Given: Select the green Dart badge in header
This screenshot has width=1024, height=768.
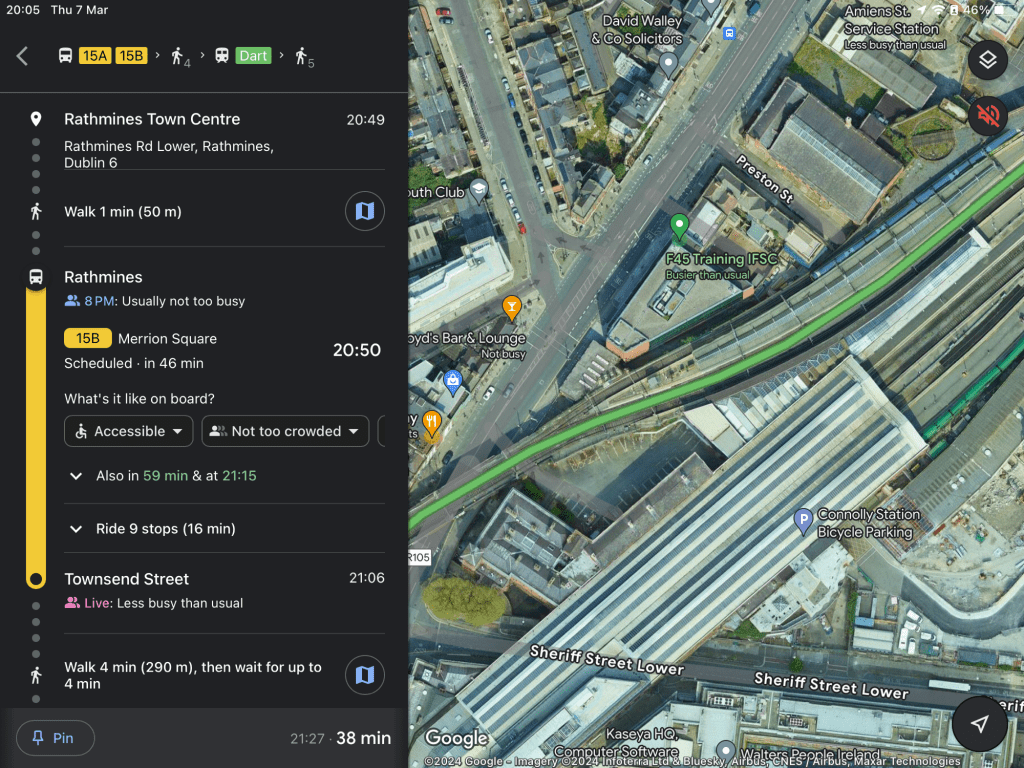Looking at the screenshot, I should click(253, 56).
